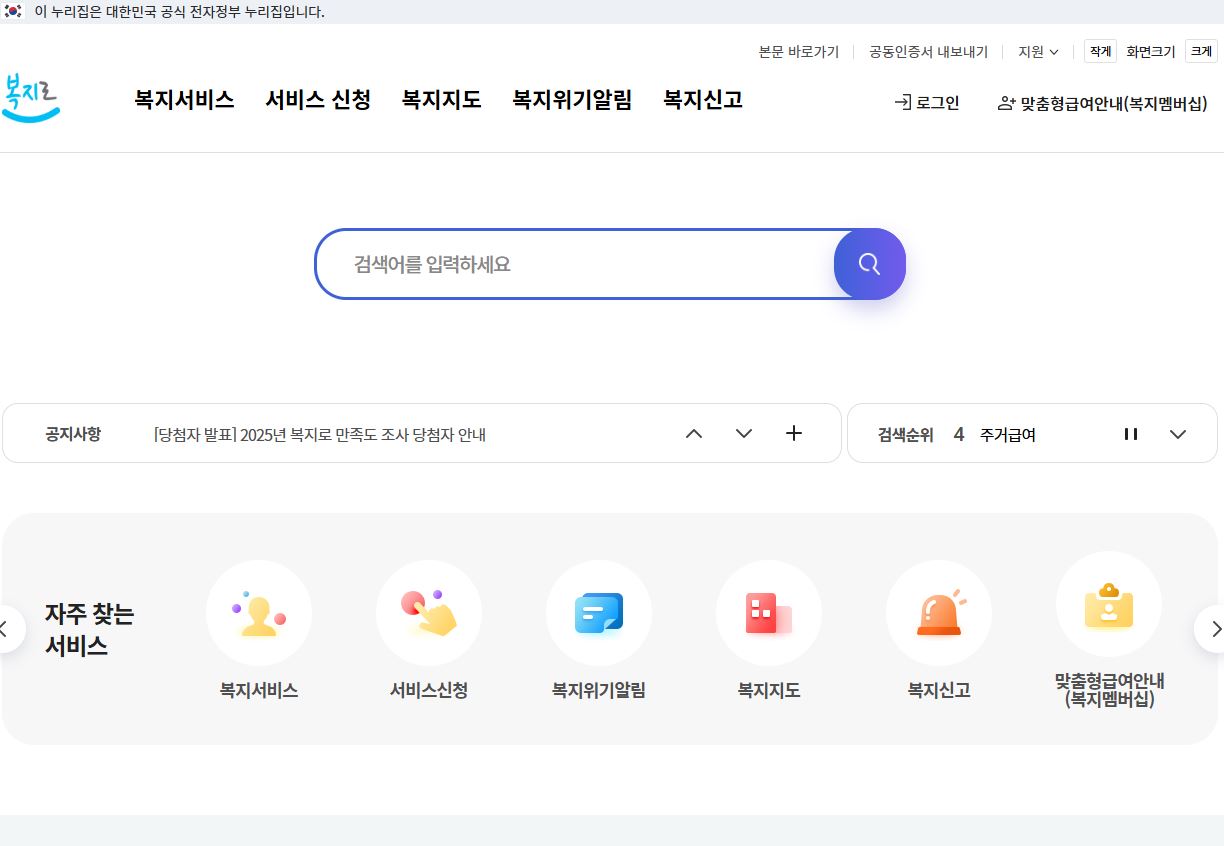The height and width of the screenshot is (846, 1224).
Task: Open 복지위기알림 via its chat bubble icon
Action: [598, 613]
